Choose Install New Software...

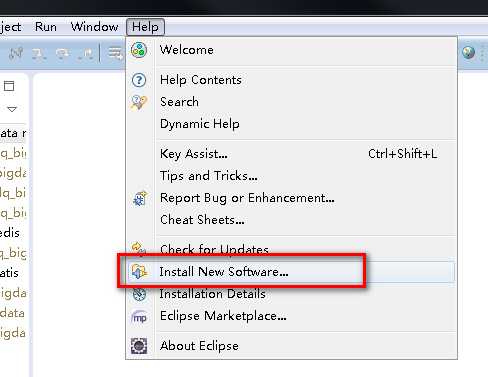click(x=291, y=272)
